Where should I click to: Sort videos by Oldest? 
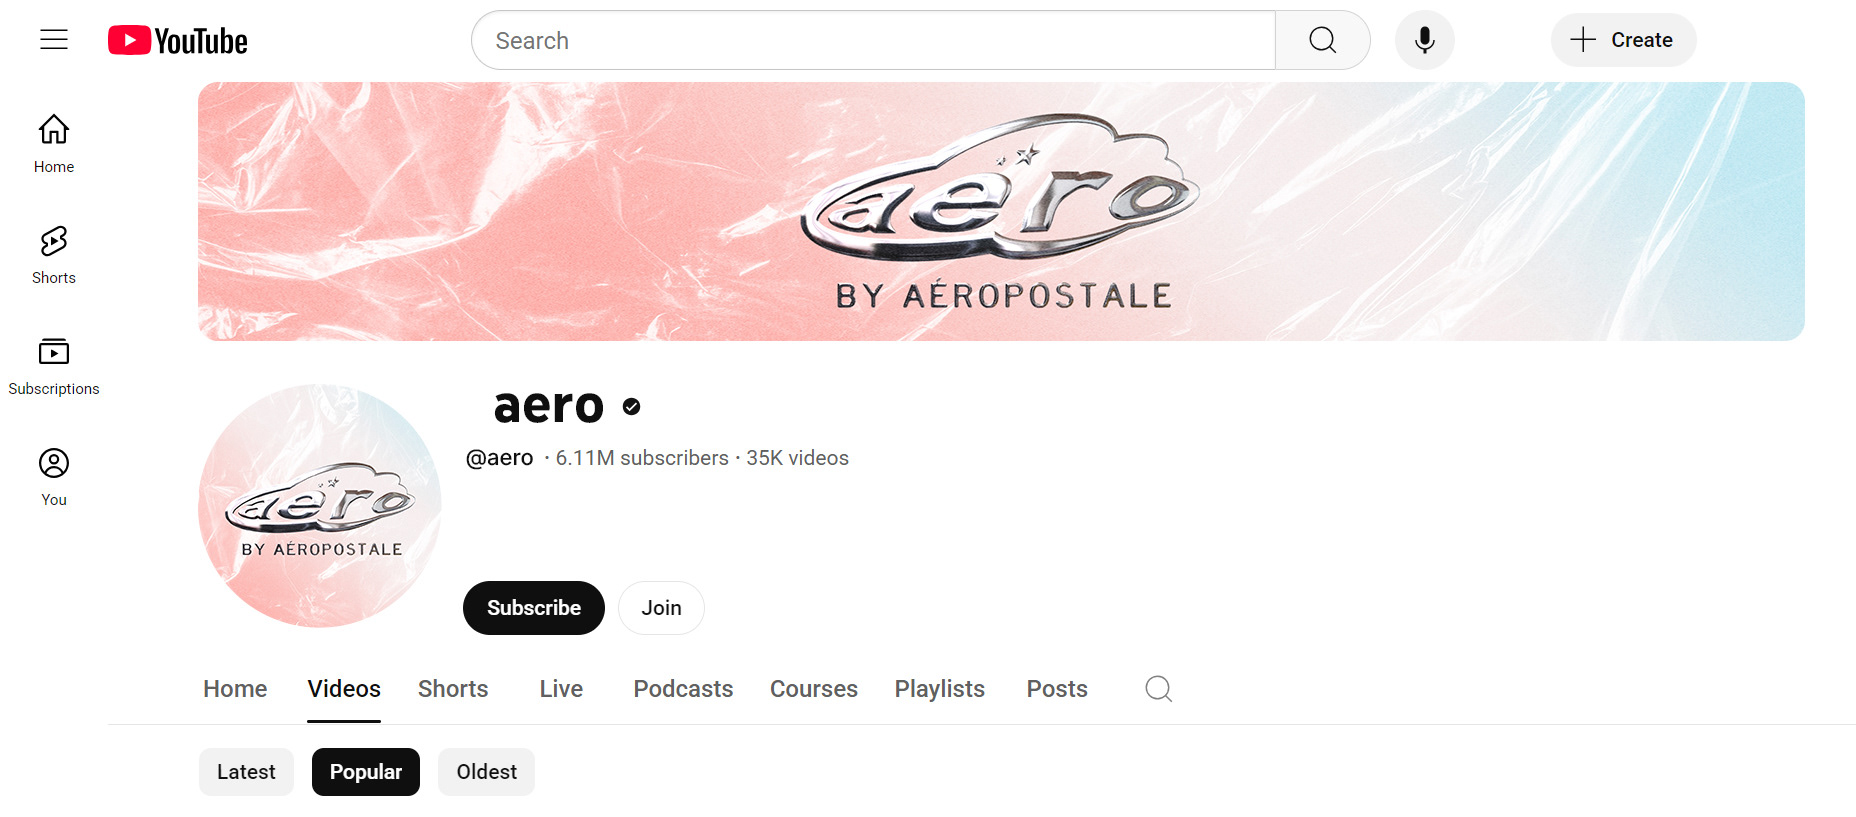pyautogui.click(x=487, y=772)
